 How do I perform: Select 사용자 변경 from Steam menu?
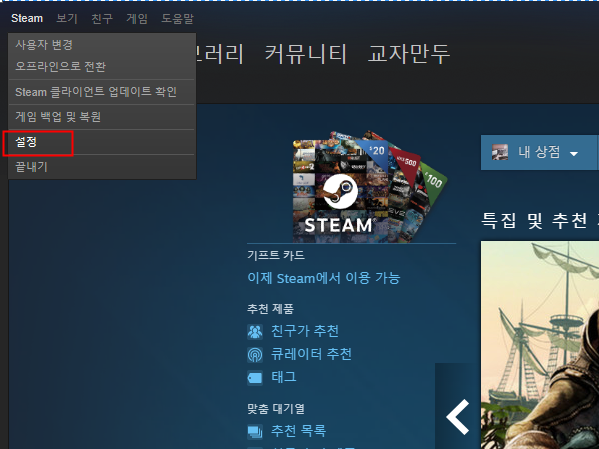coord(102,45)
